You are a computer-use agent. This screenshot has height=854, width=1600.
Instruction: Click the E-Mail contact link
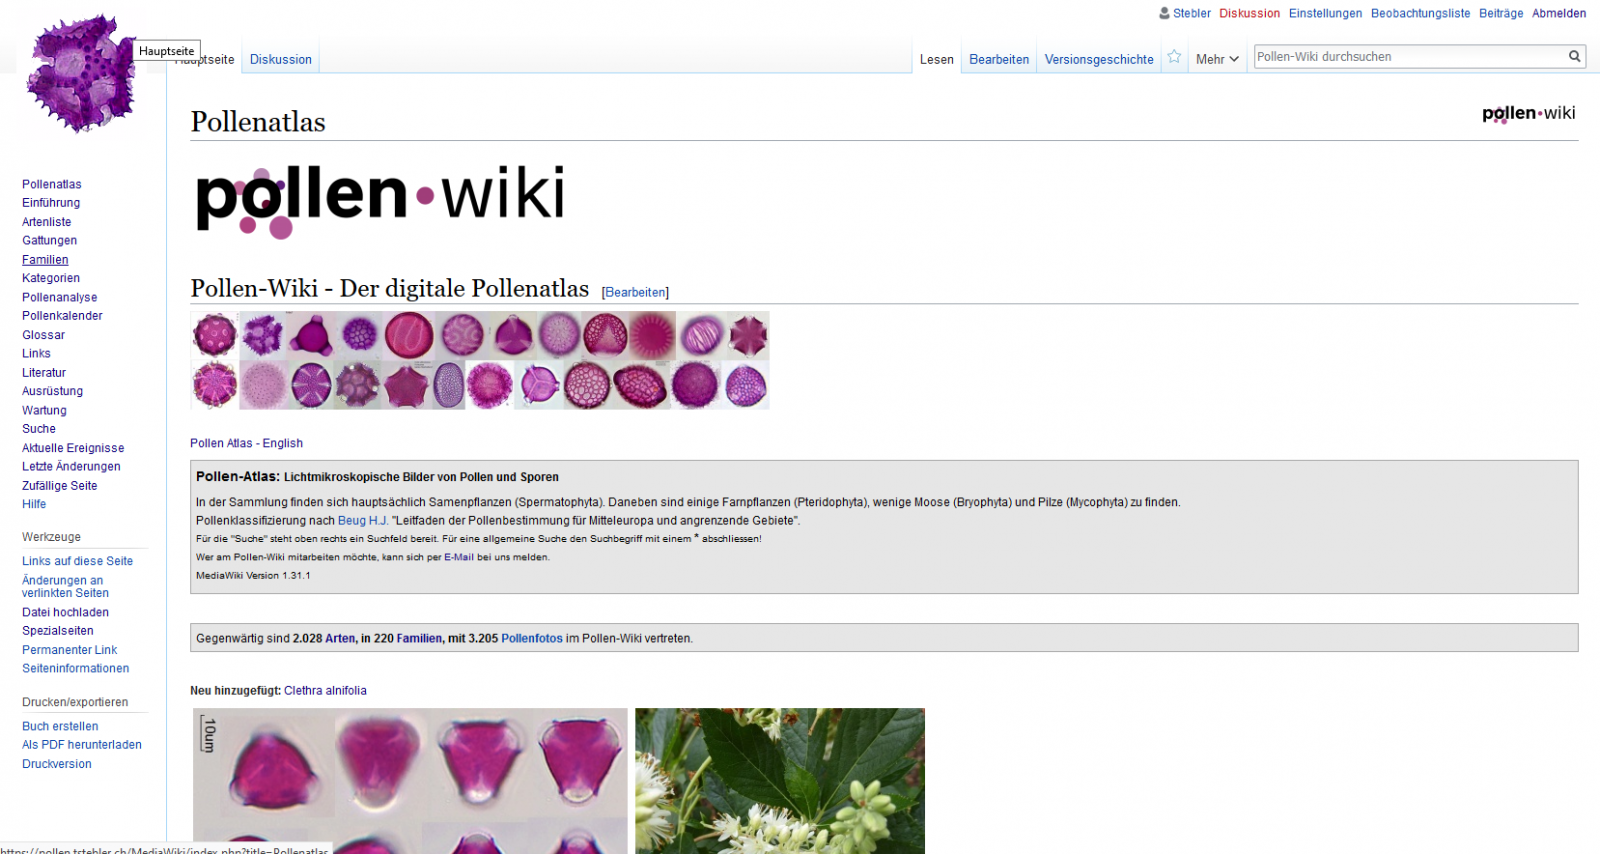pyautogui.click(x=459, y=557)
